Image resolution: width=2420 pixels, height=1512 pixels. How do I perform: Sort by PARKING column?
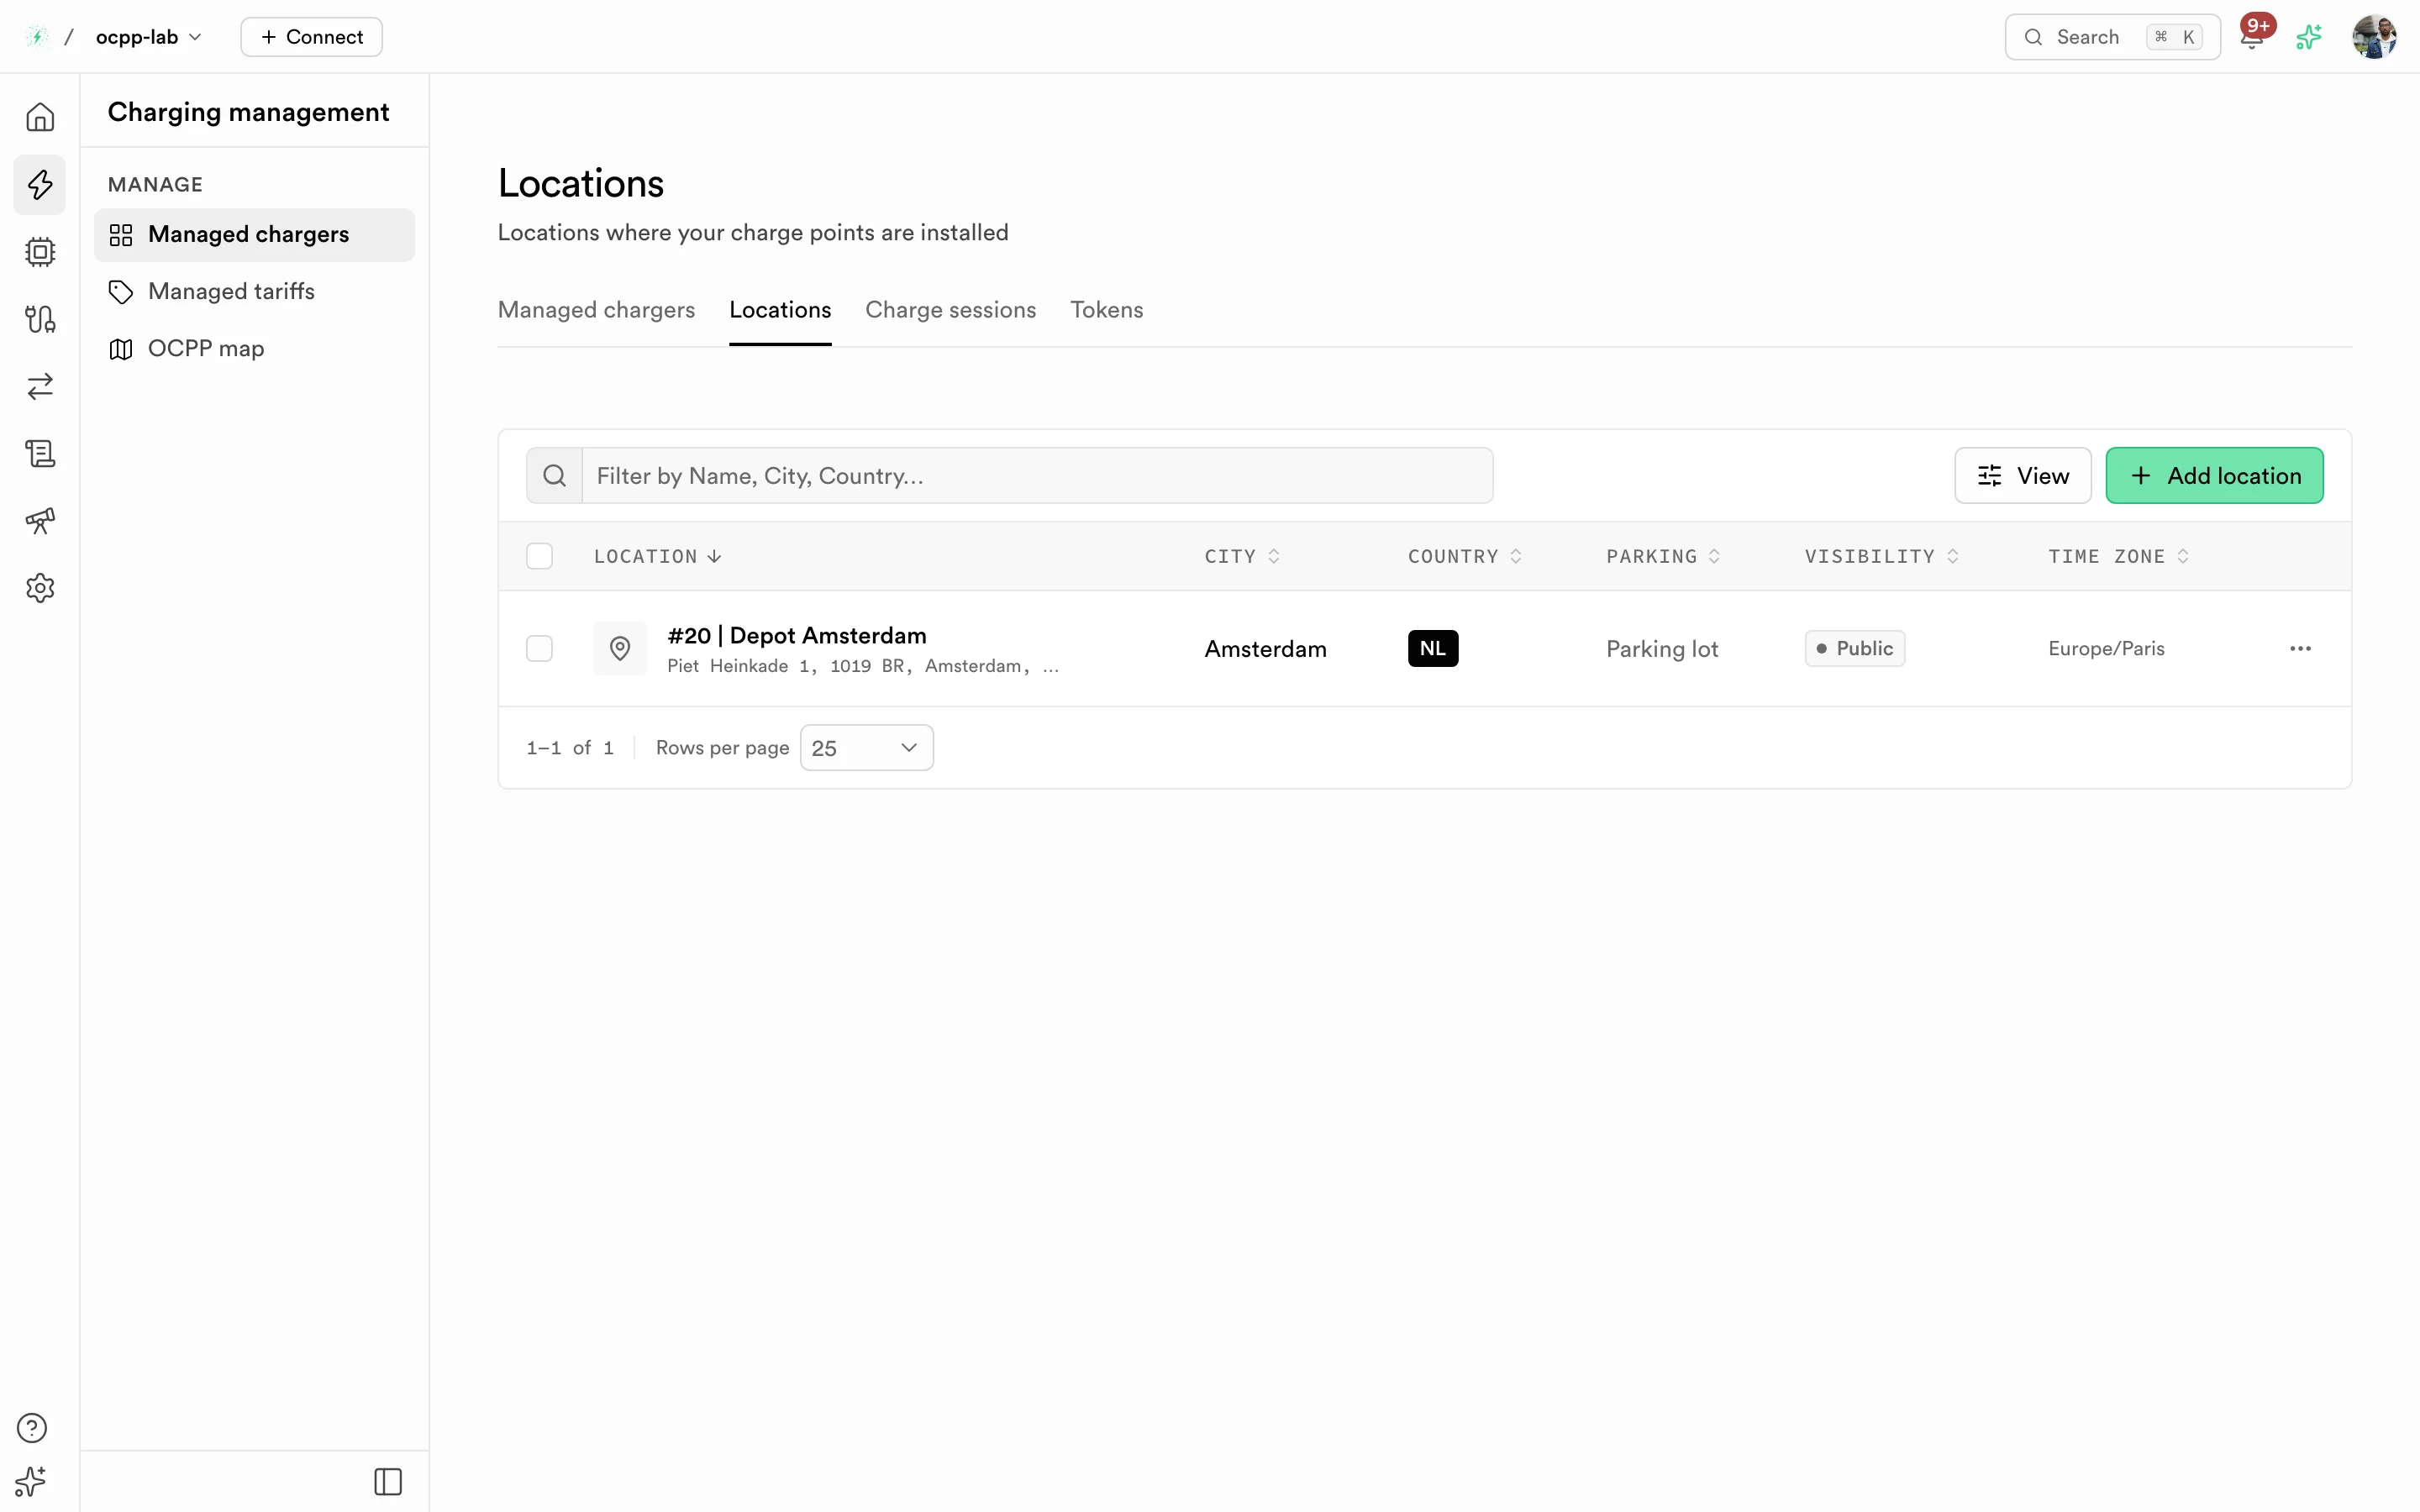coord(1663,556)
